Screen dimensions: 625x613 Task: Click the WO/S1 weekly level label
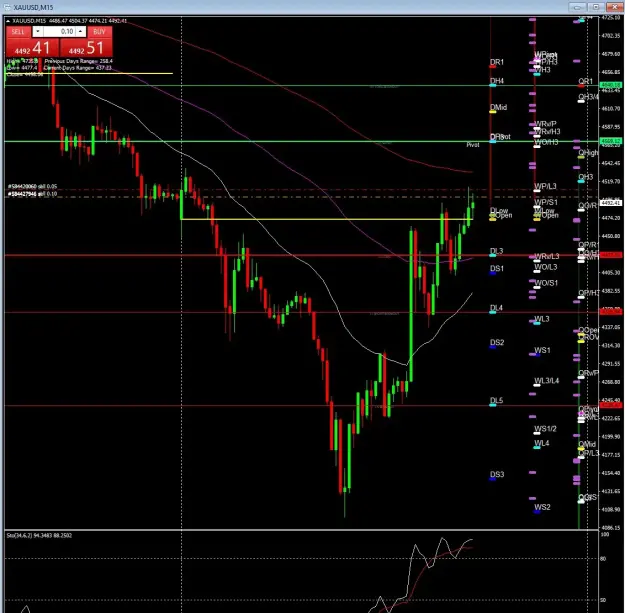click(546, 283)
